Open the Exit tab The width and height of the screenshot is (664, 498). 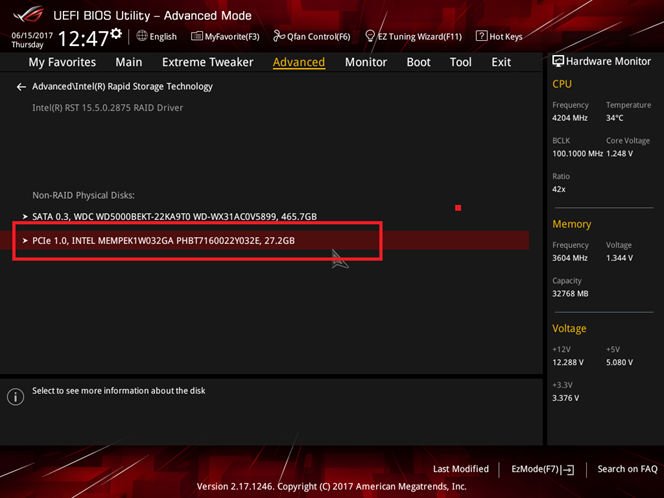click(x=501, y=62)
